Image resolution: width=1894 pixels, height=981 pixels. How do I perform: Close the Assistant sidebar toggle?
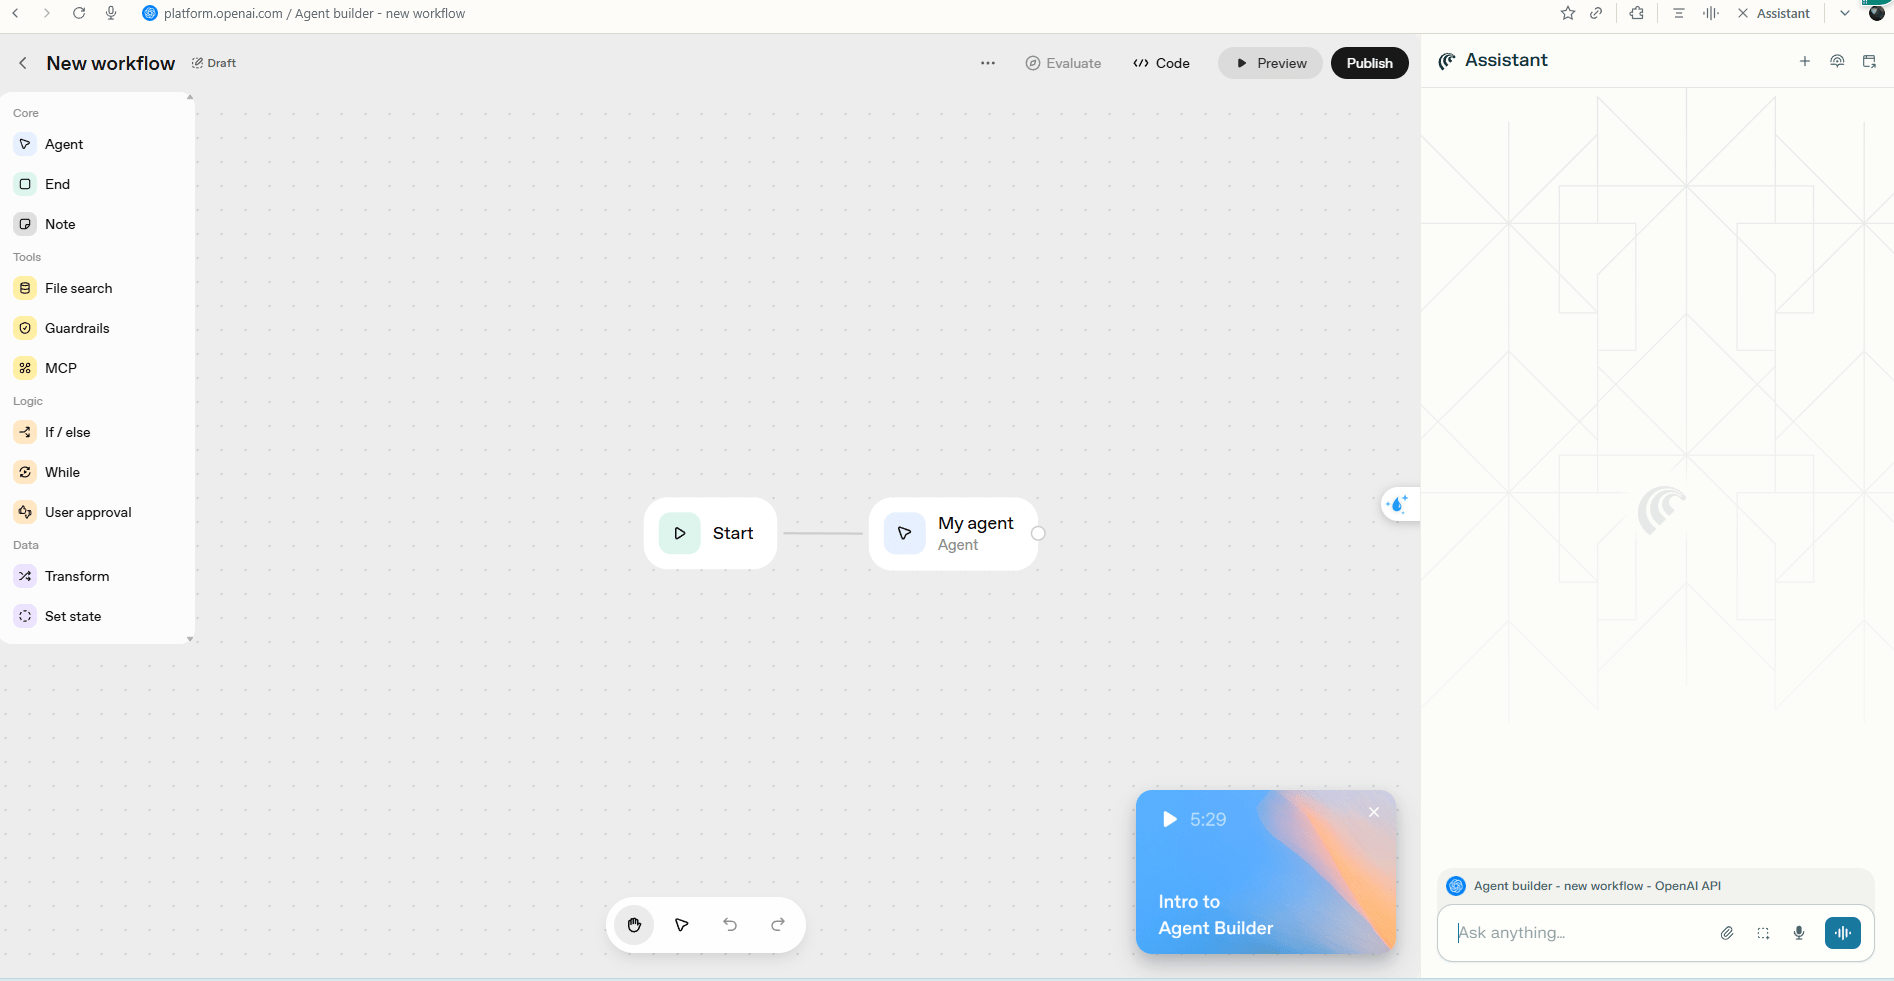coord(1774,13)
